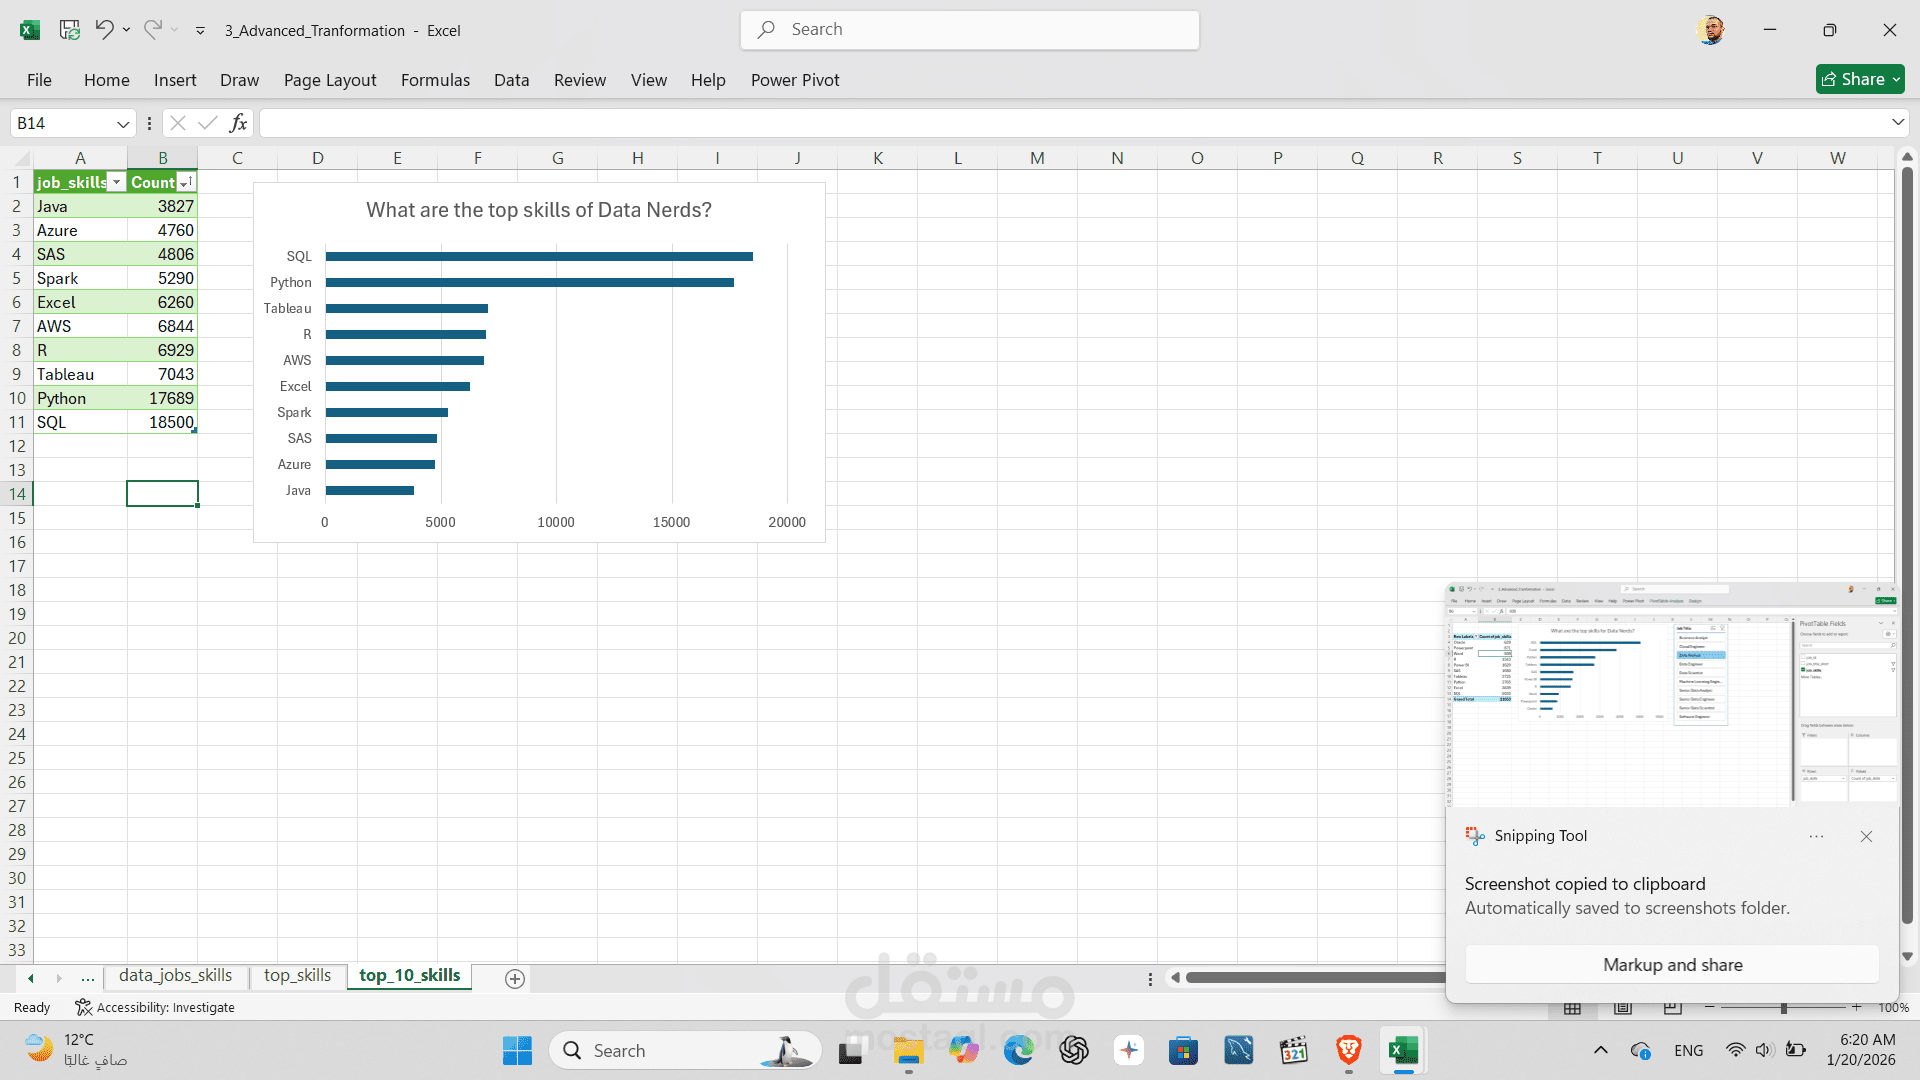Screen dimensions: 1920x1080
Task: Click the Insert Function fx icon
Action: click(x=238, y=123)
